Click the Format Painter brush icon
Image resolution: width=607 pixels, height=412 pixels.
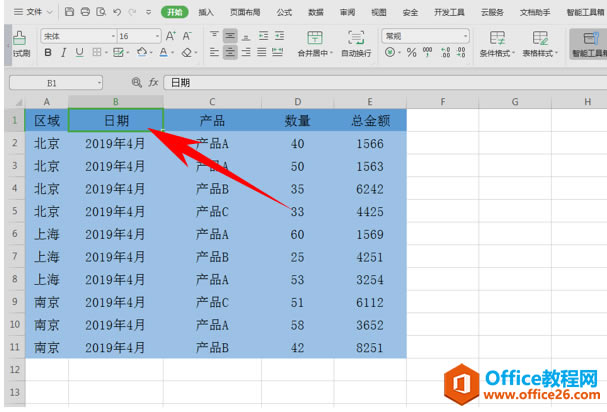[19, 38]
